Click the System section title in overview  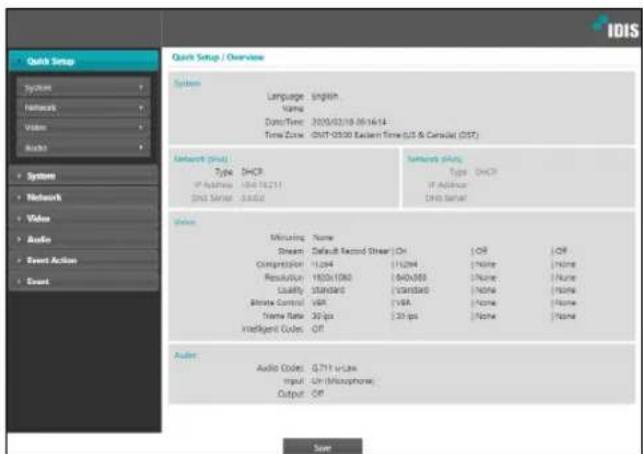click(x=187, y=83)
